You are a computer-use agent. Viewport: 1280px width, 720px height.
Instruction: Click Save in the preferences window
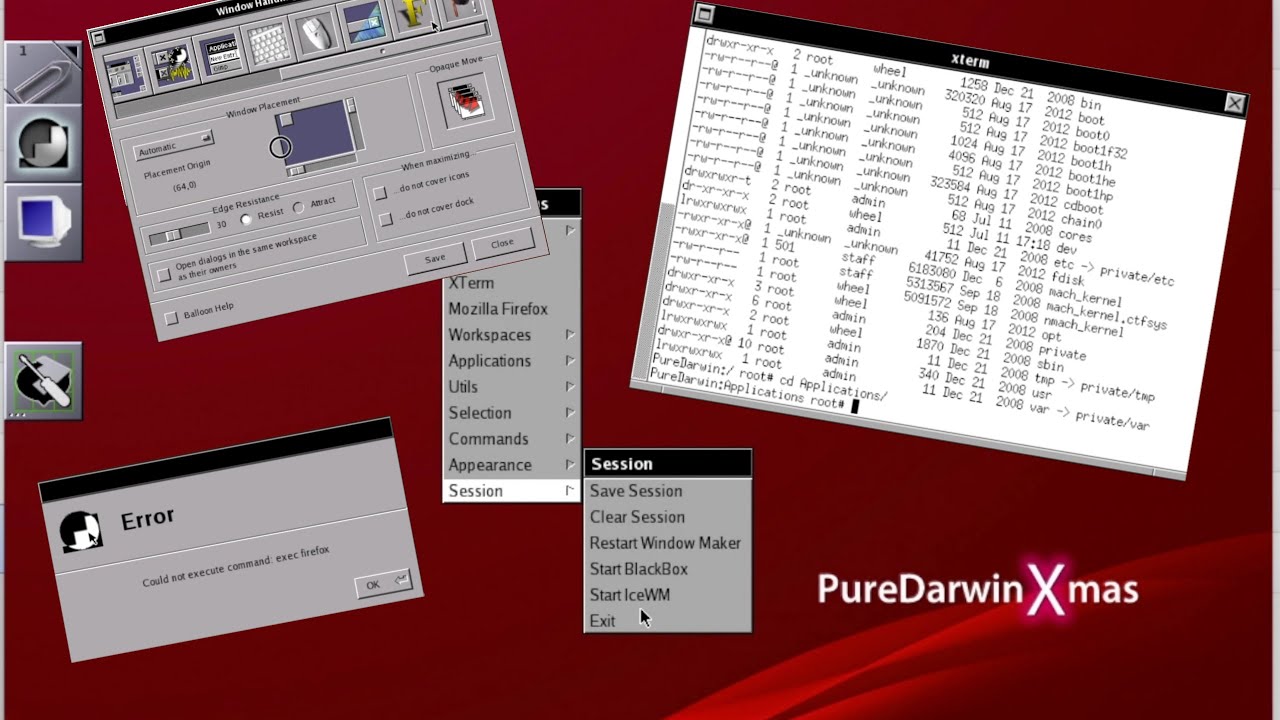[435, 258]
